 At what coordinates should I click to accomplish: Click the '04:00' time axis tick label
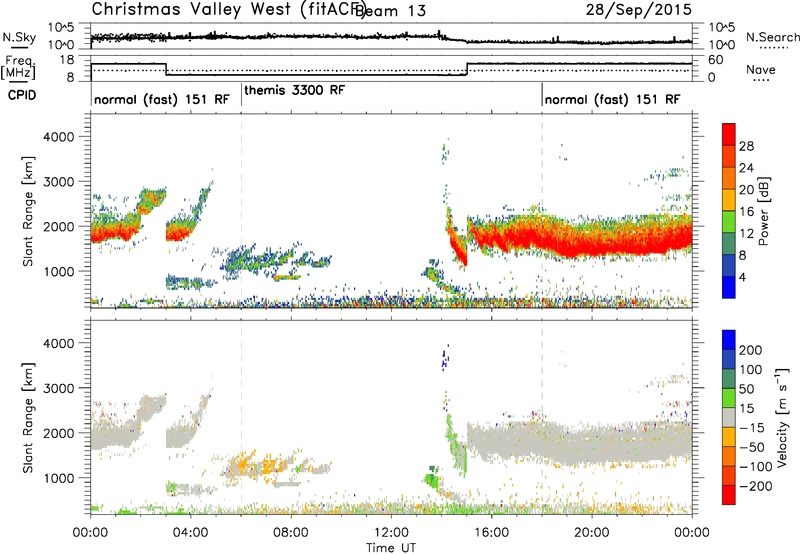(x=191, y=533)
